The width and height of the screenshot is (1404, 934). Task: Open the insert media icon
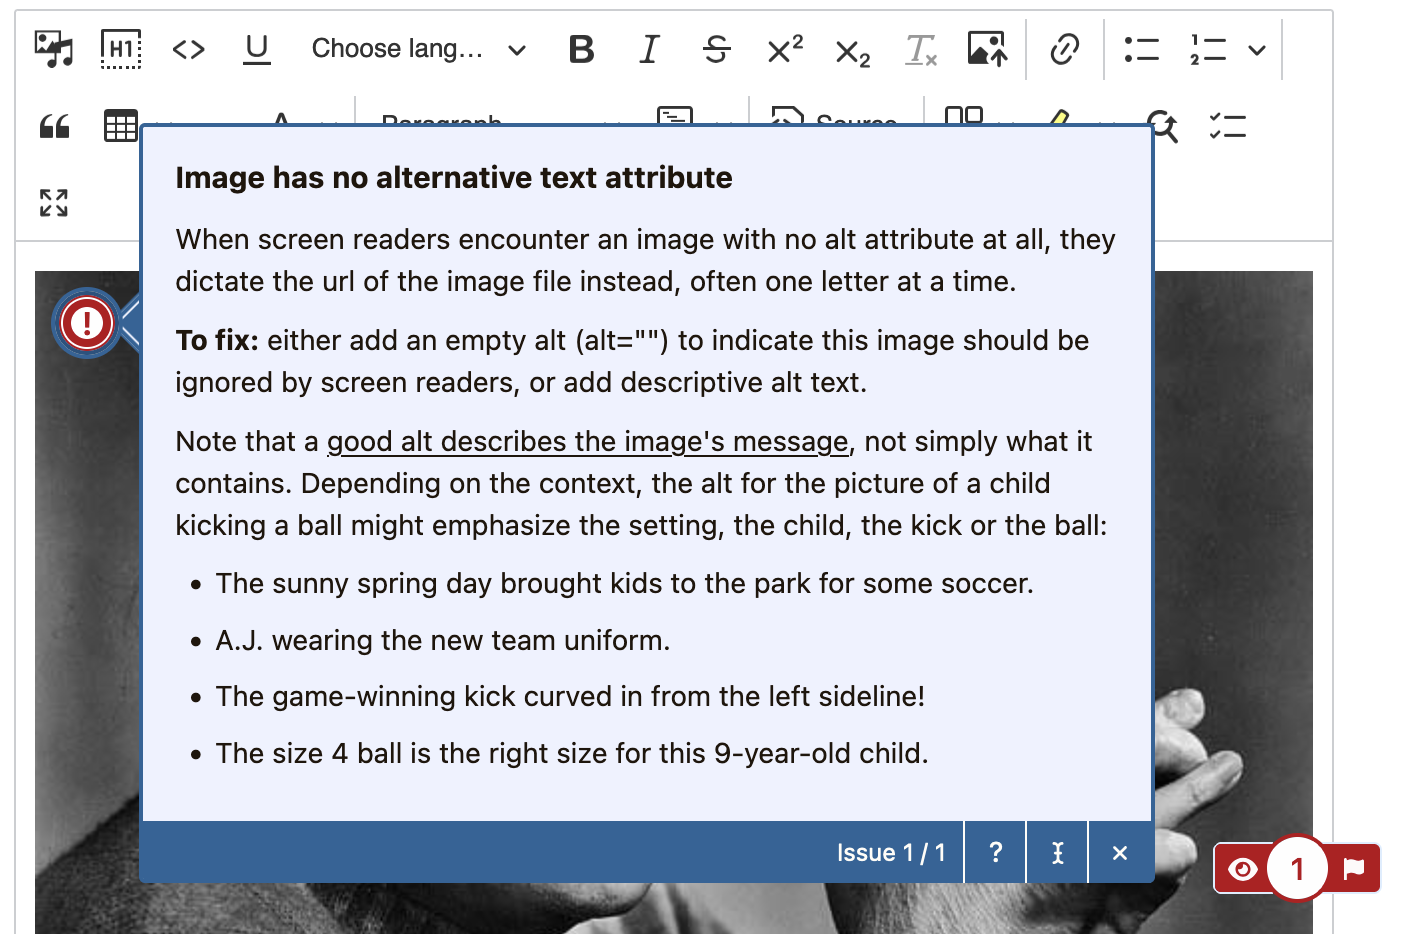[54, 48]
